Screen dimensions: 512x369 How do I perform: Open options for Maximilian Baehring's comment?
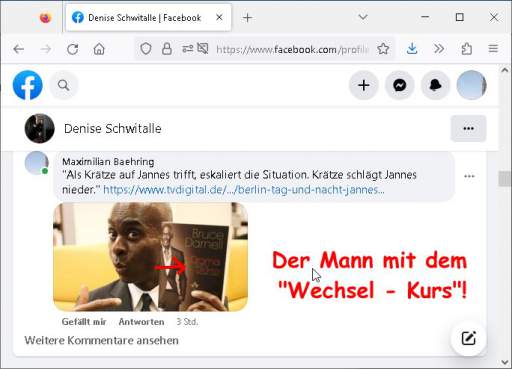pos(469,176)
